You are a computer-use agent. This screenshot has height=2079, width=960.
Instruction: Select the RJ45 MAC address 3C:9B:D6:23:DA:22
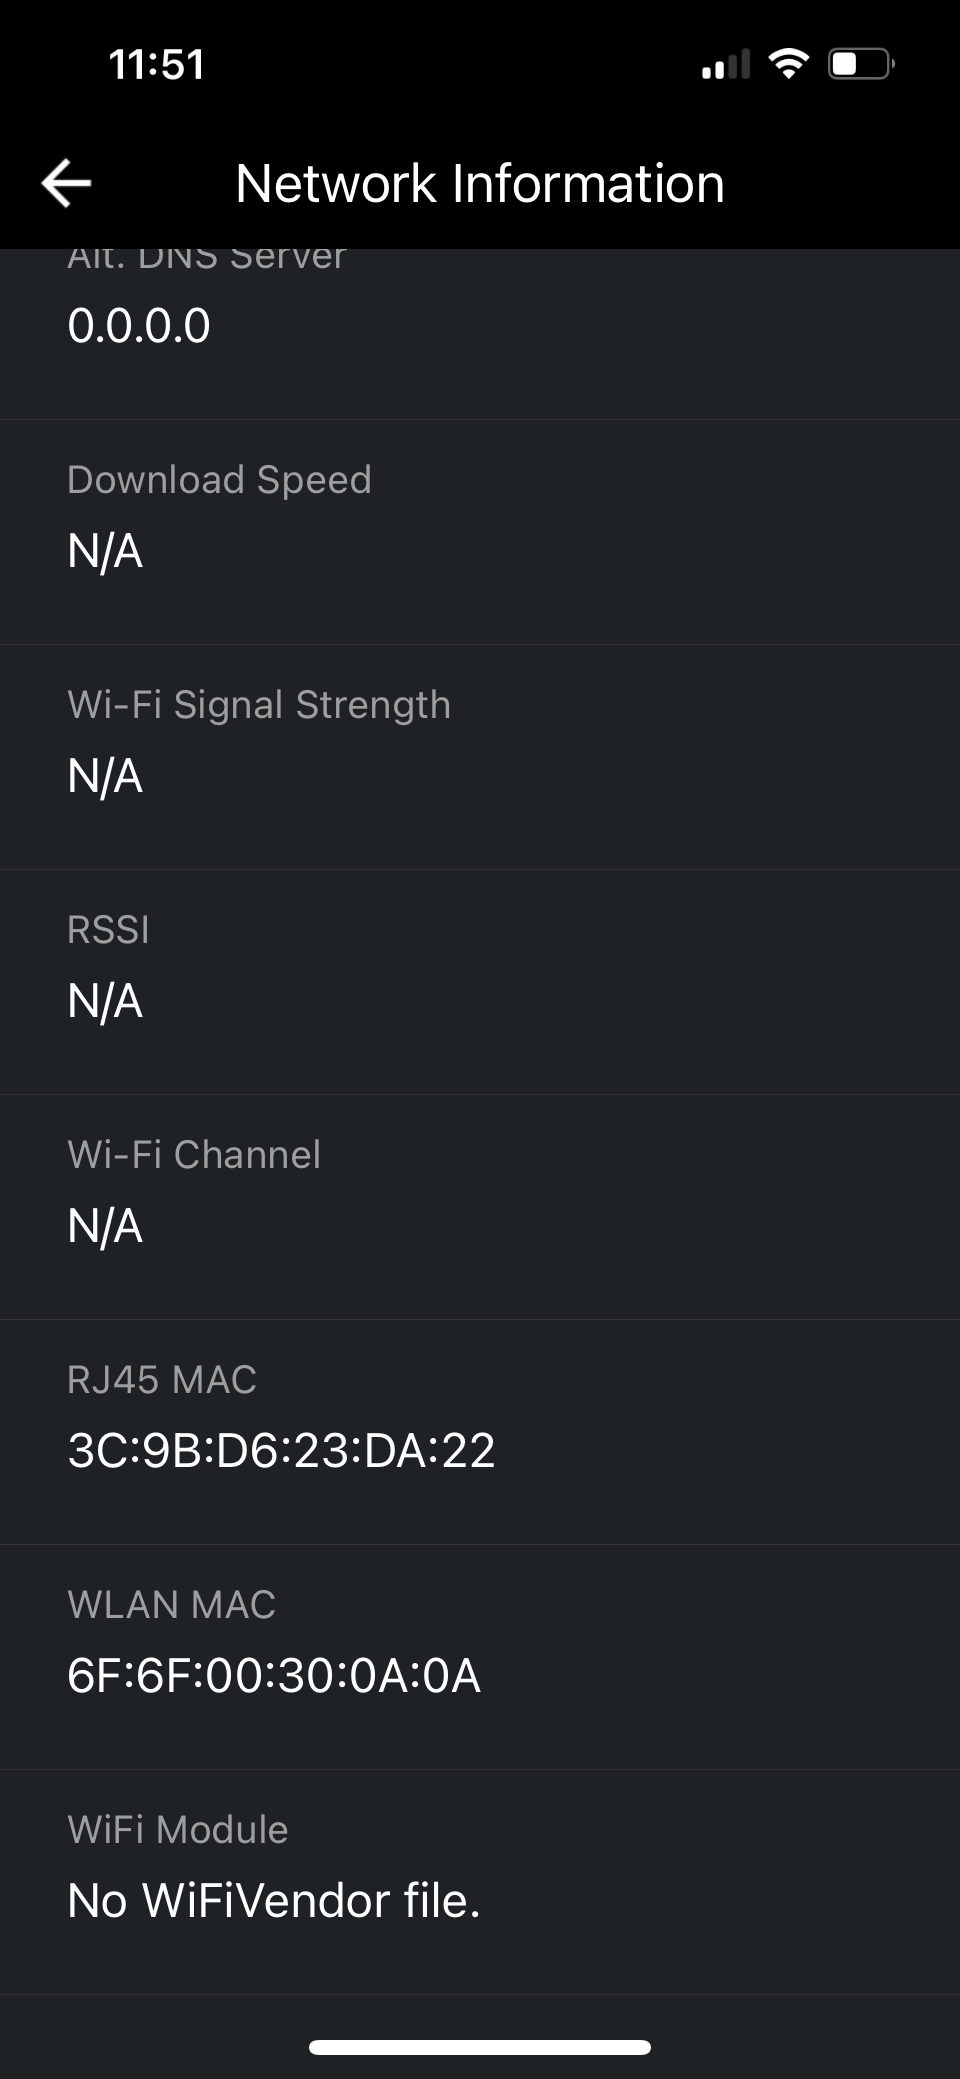tap(281, 1451)
